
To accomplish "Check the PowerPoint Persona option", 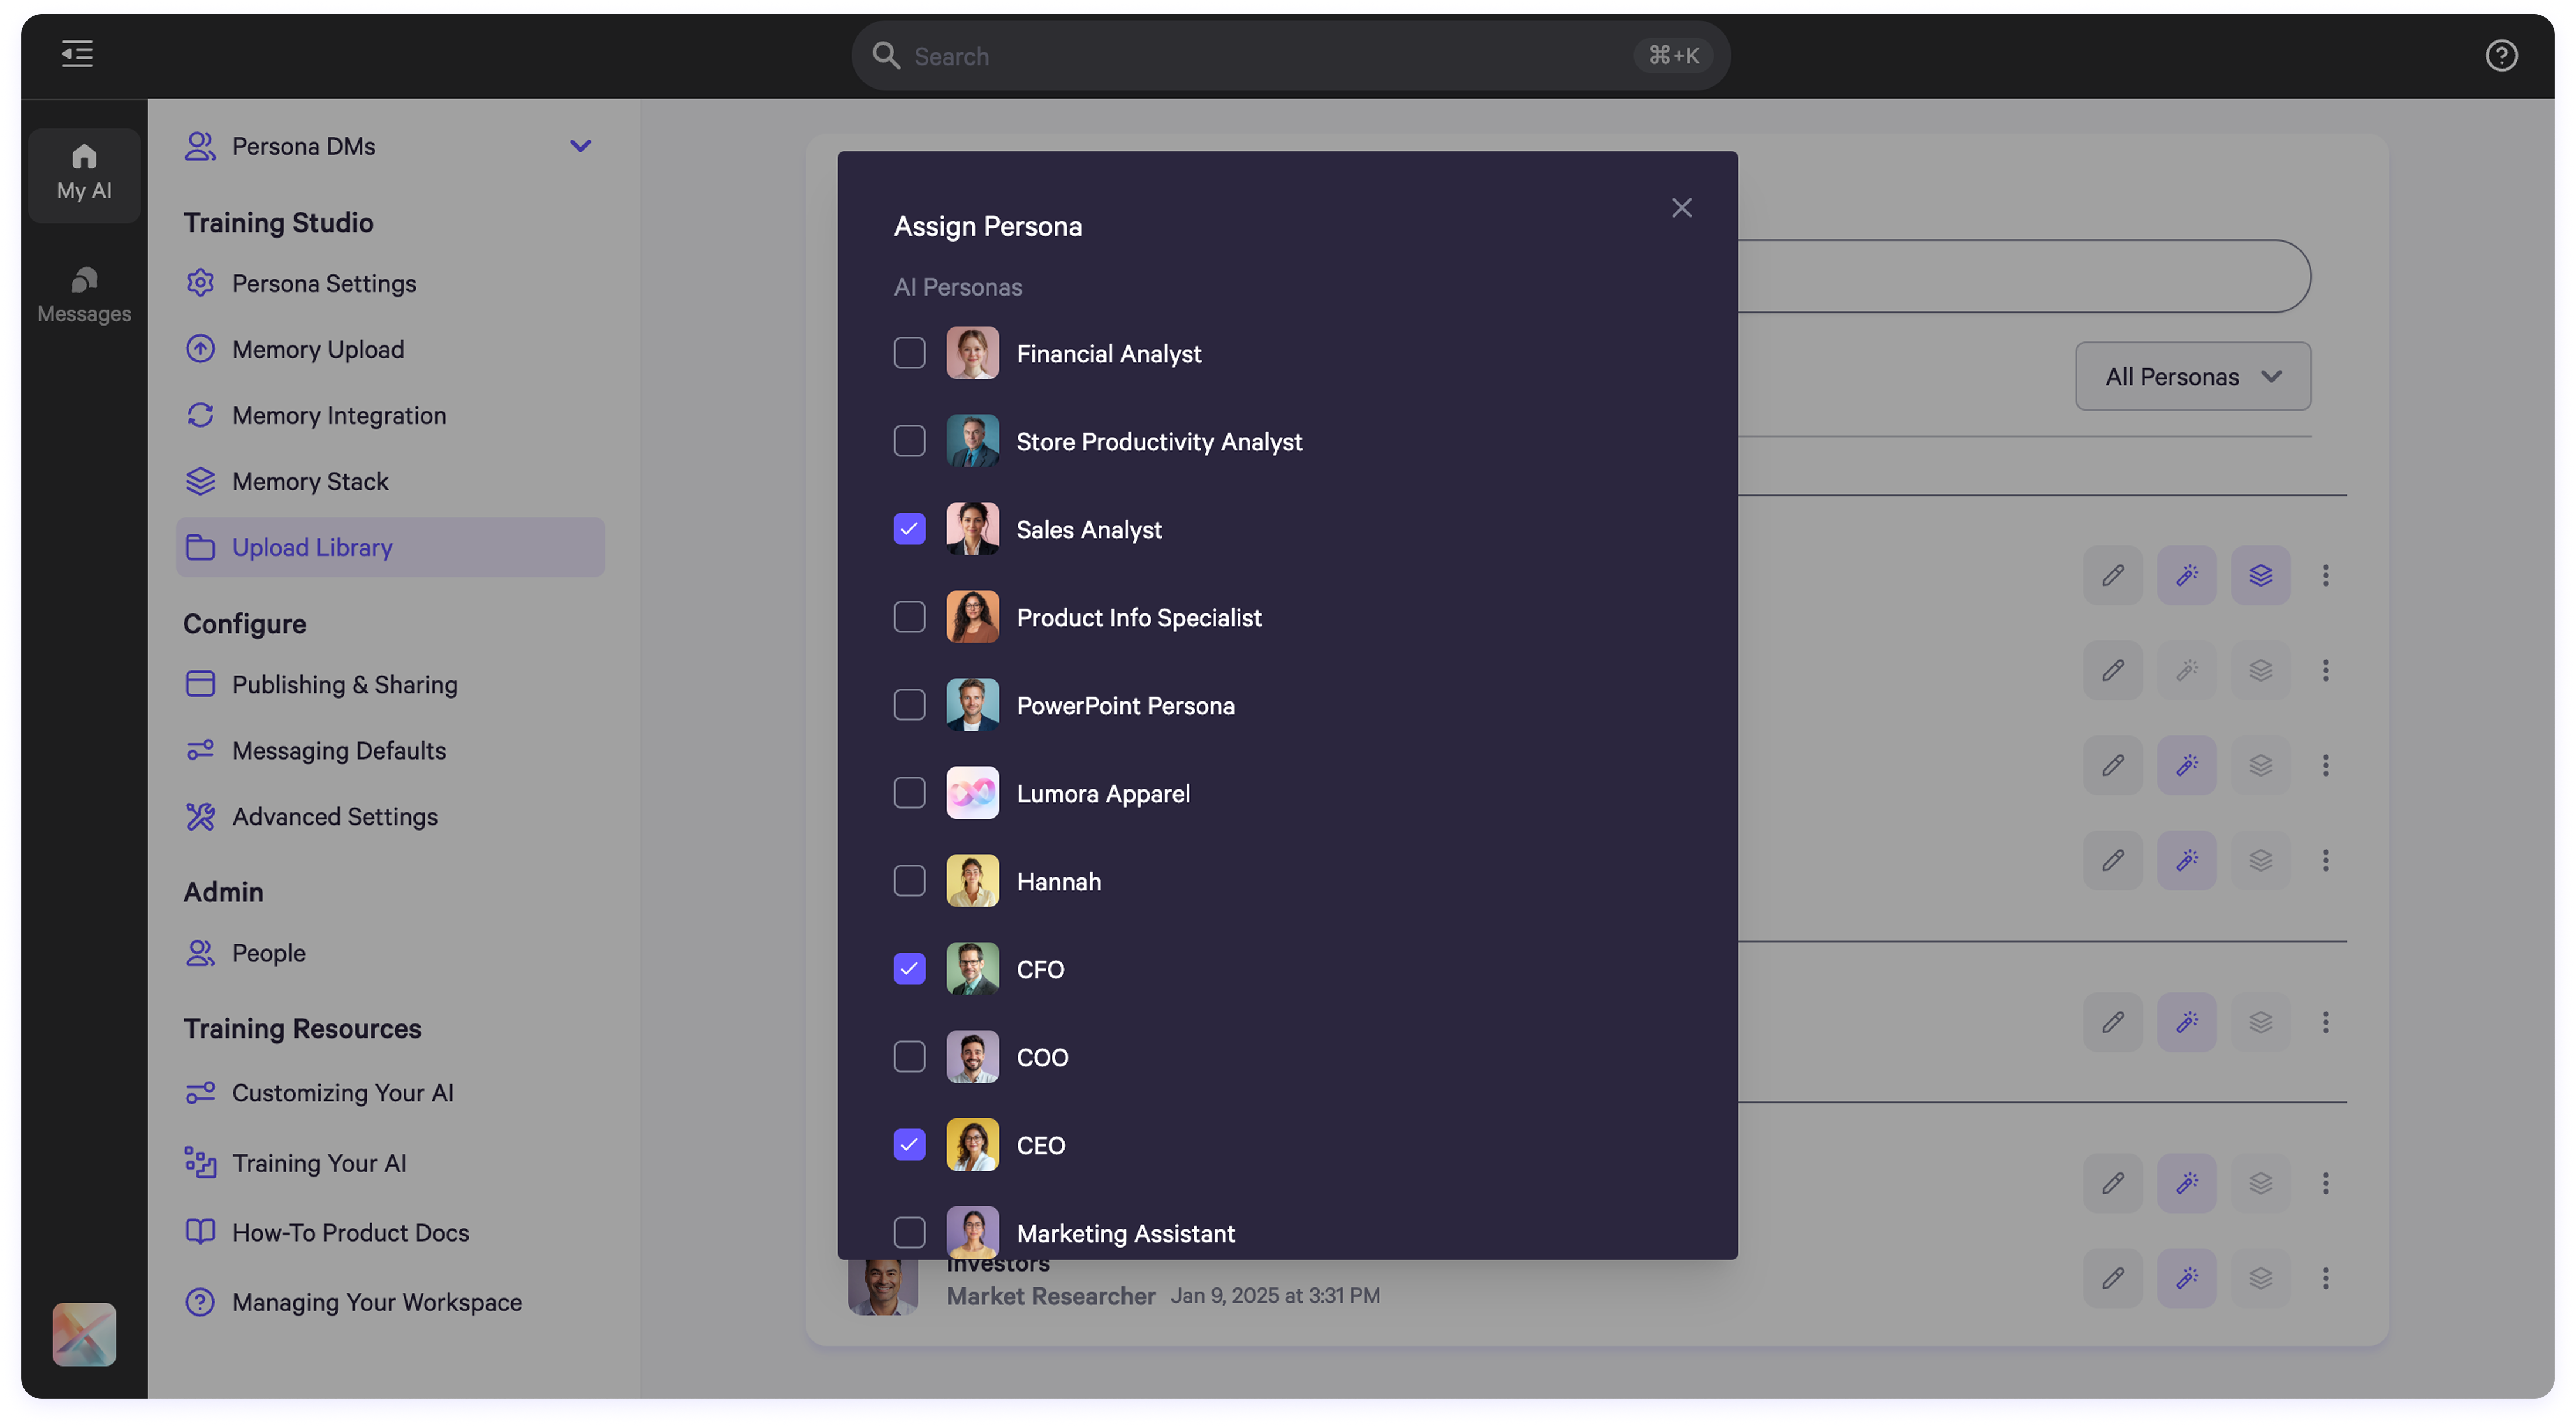I will [909, 705].
